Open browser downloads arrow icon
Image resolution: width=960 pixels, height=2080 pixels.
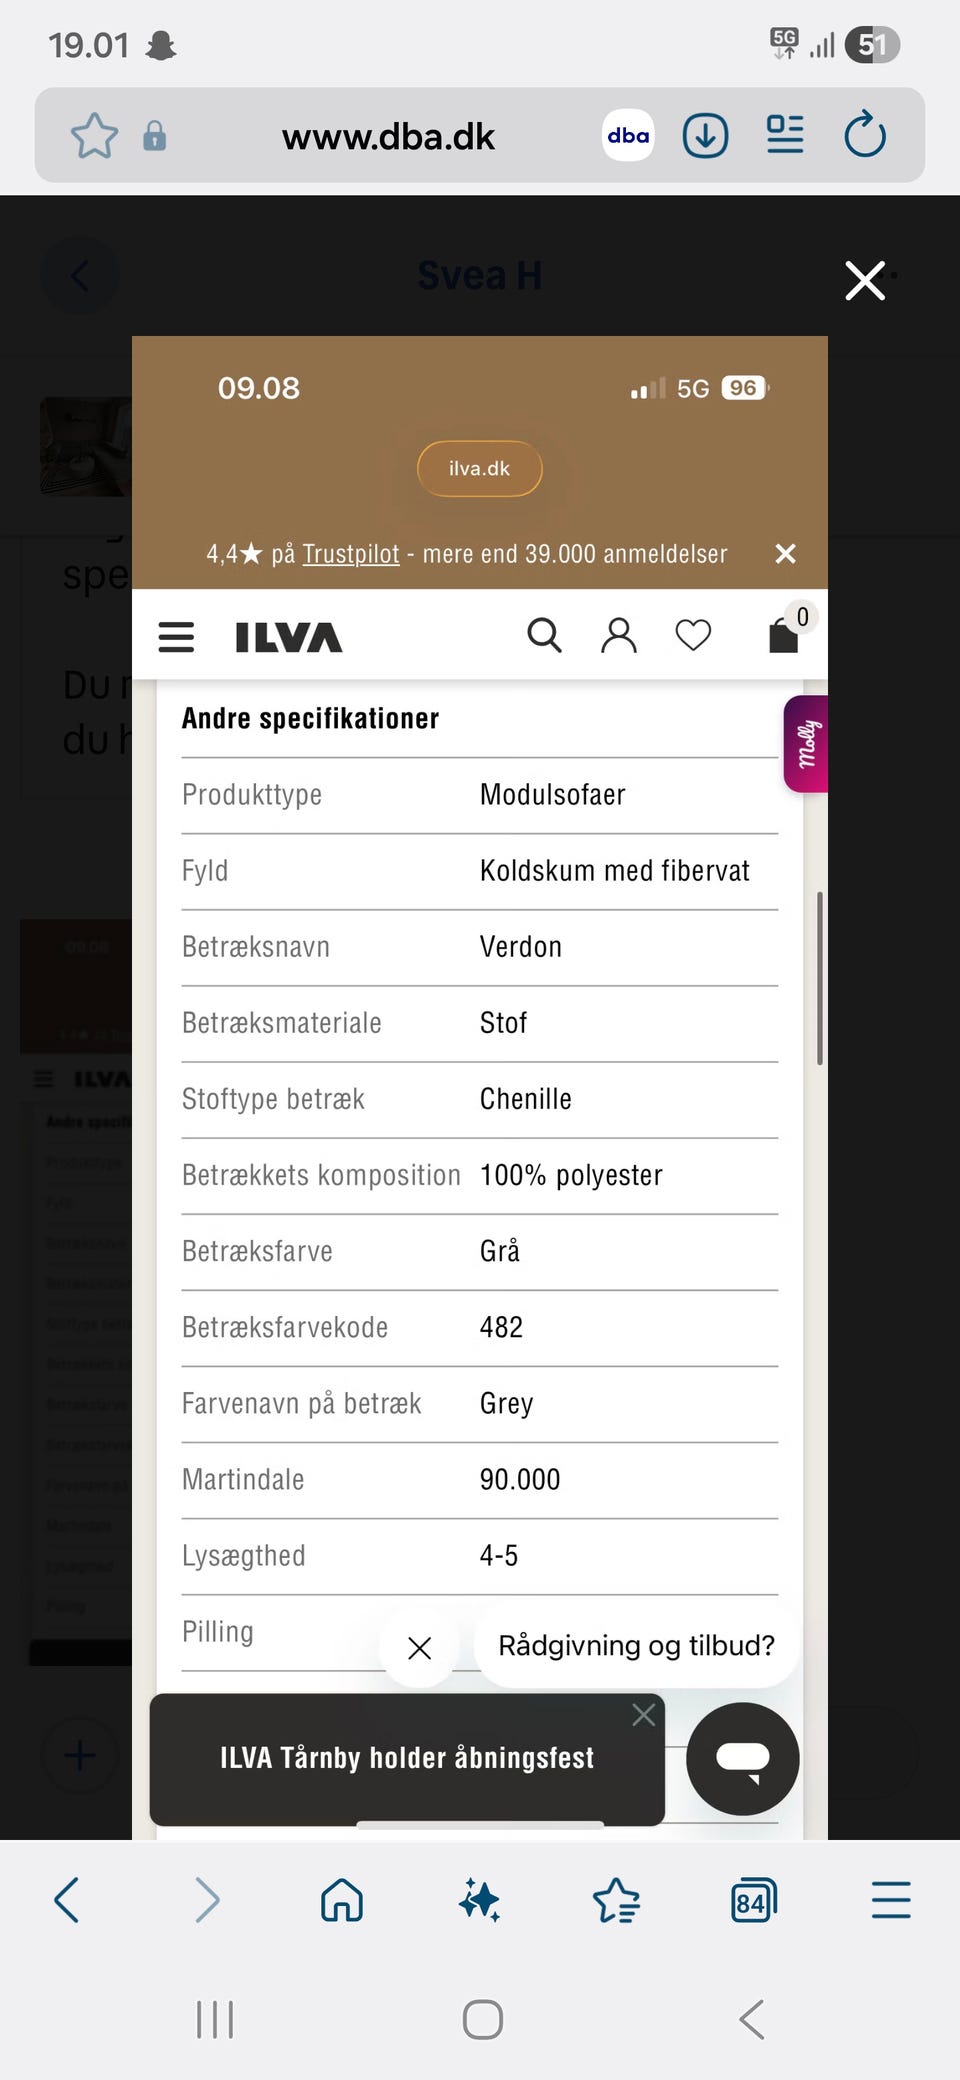(705, 136)
